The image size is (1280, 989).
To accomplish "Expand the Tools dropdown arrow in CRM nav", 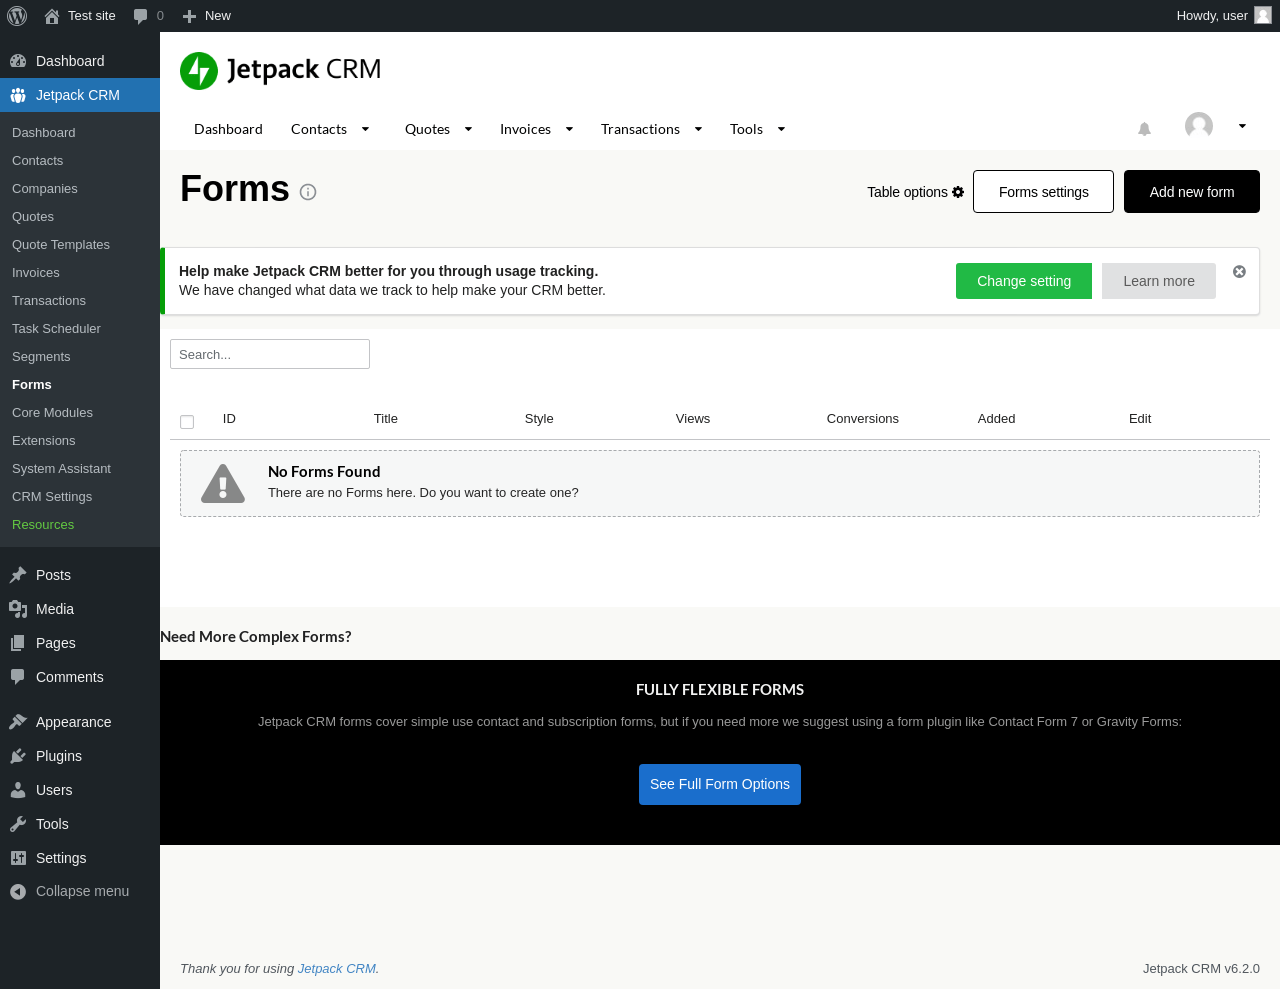I will [781, 129].
